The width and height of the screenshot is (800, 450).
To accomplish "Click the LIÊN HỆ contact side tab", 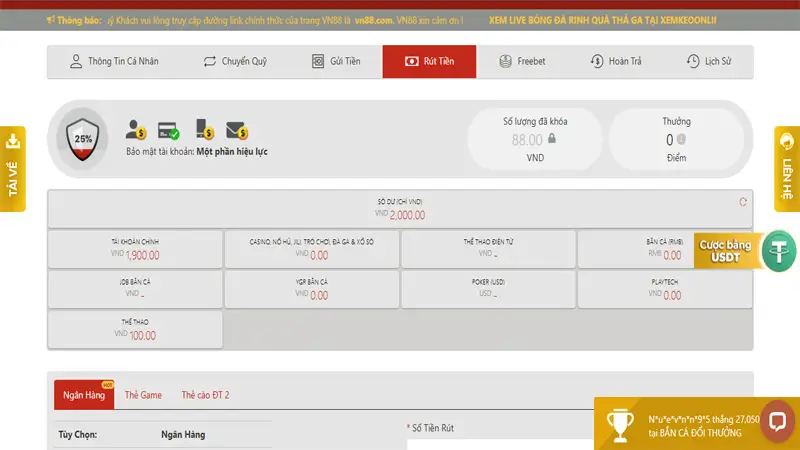I will (787, 168).
